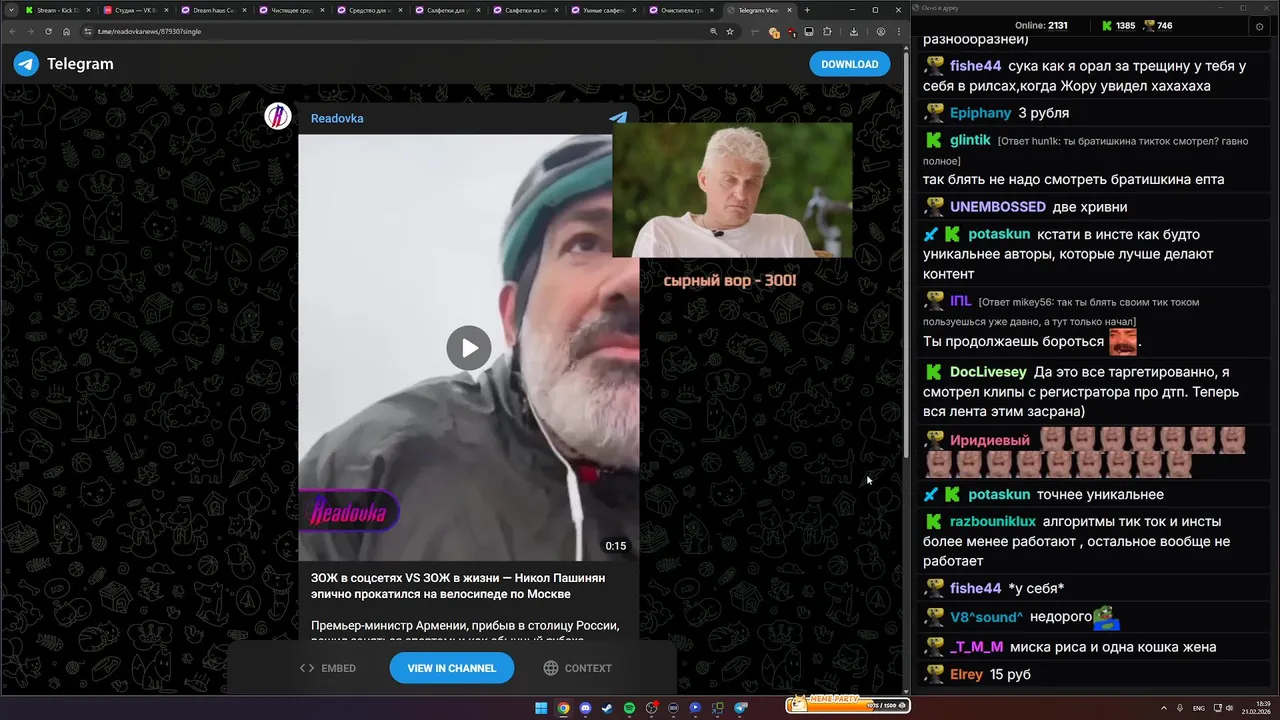
Task: Click username V8^sound^ in chat
Action: point(986,617)
